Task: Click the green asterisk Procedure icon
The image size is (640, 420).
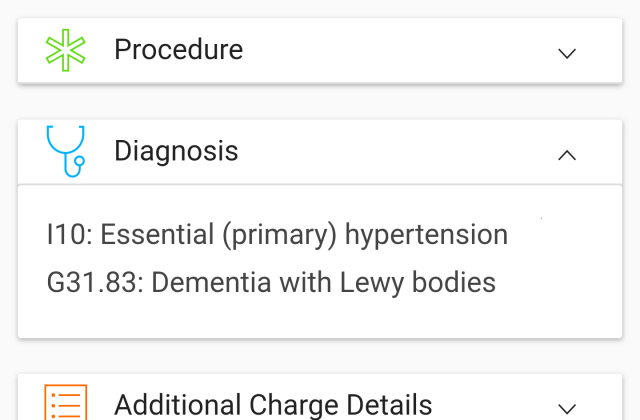Action: [x=66, y=50]
